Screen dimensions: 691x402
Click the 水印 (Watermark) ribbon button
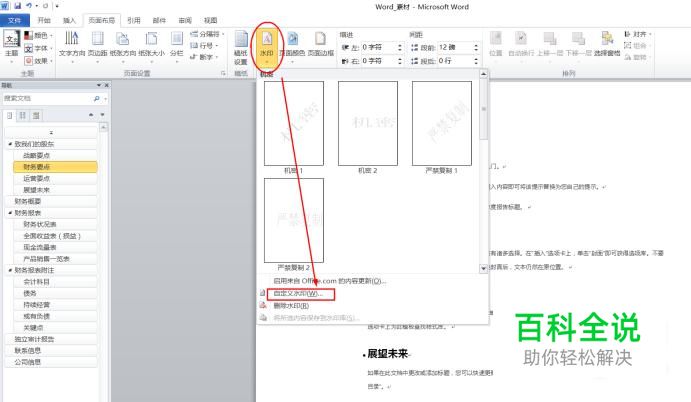coord(267,46)
